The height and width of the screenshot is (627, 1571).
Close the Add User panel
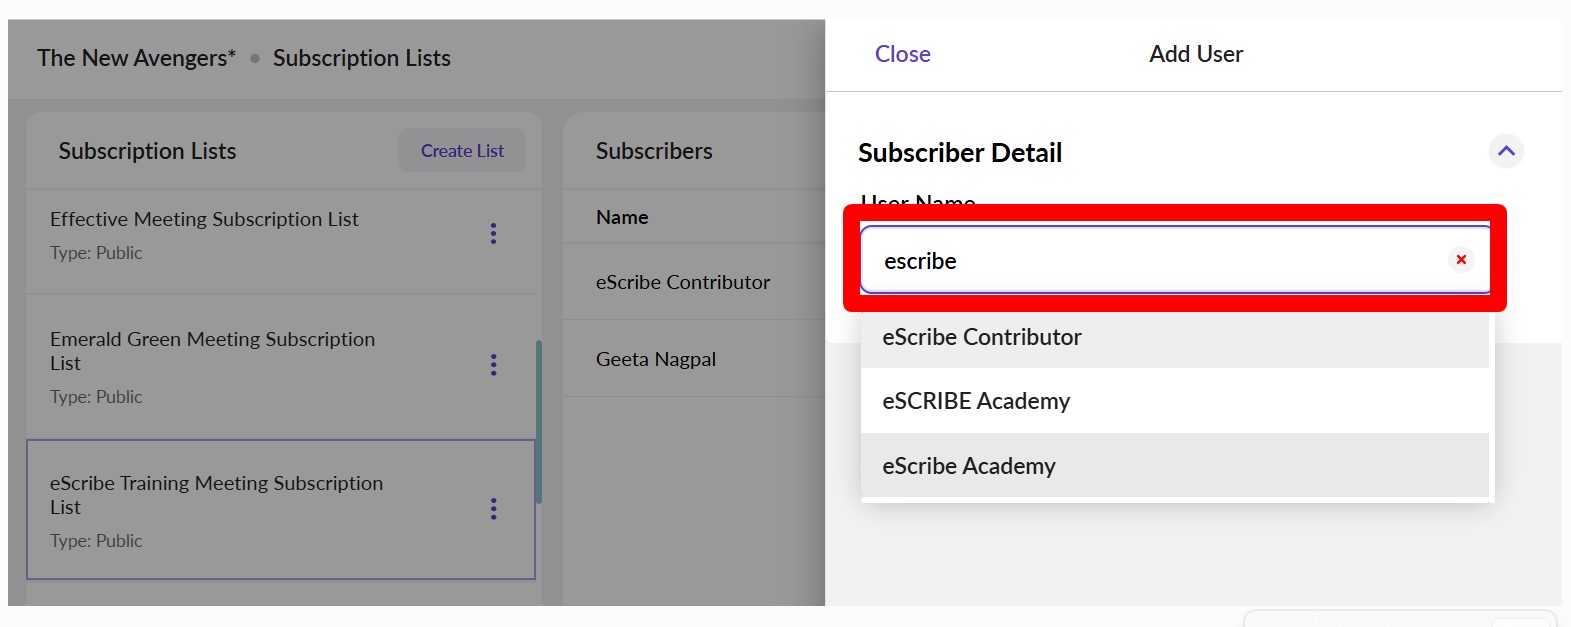pos(902,54)
